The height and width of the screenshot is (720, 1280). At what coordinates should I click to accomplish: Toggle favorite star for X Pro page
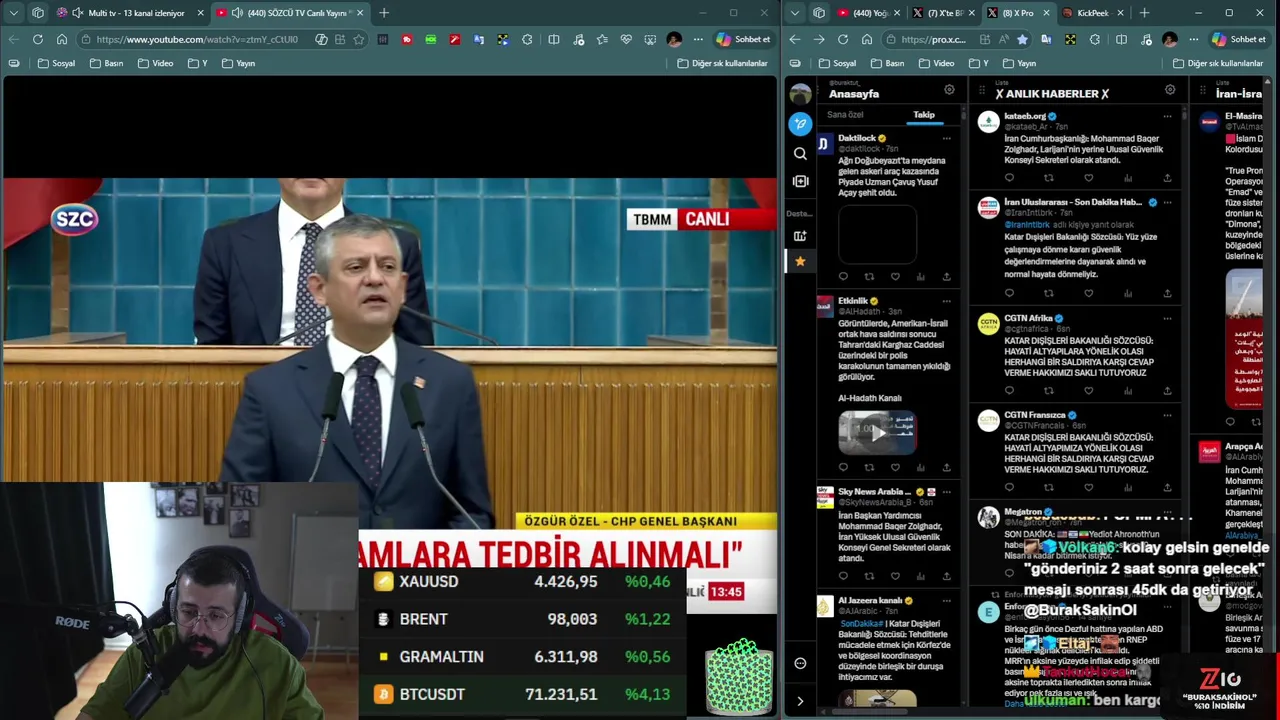tap(1021, 39)
